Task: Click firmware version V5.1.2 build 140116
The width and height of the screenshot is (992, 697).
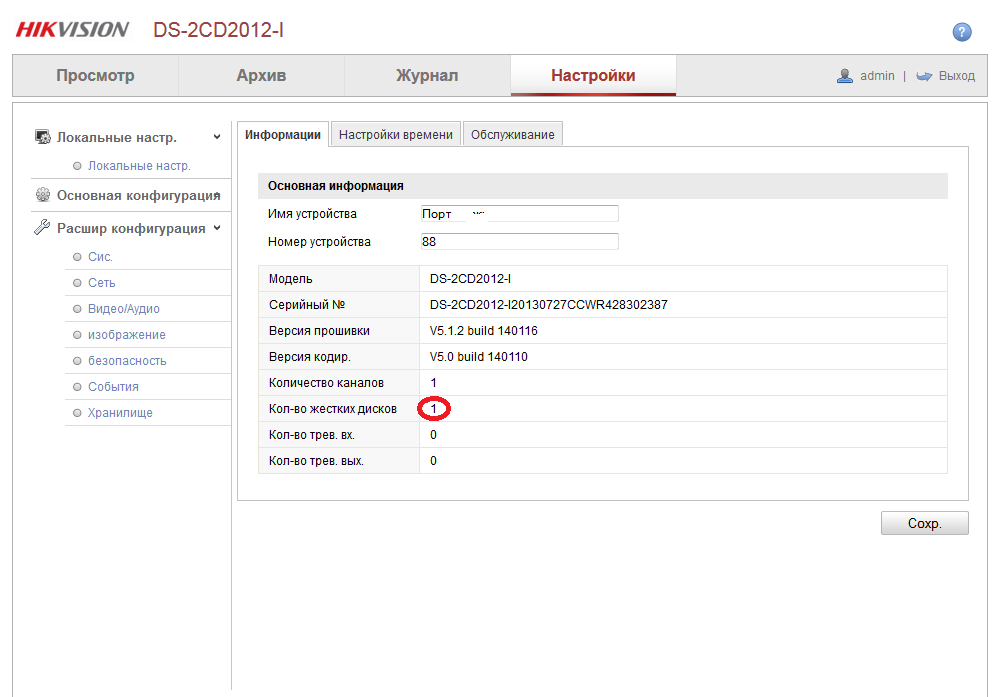Action: 483,331
